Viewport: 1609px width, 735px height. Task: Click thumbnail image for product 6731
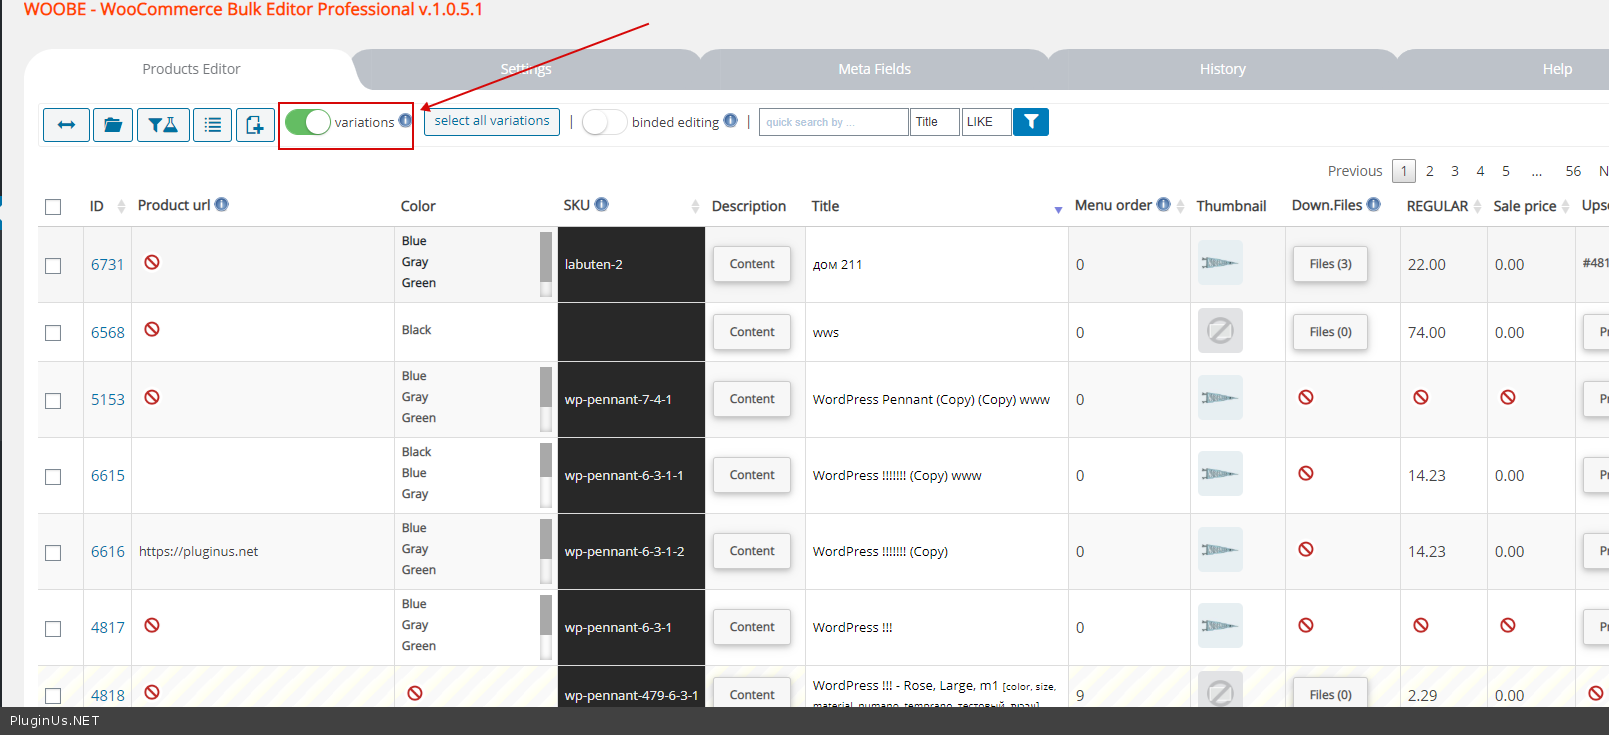click(1220, 263)
